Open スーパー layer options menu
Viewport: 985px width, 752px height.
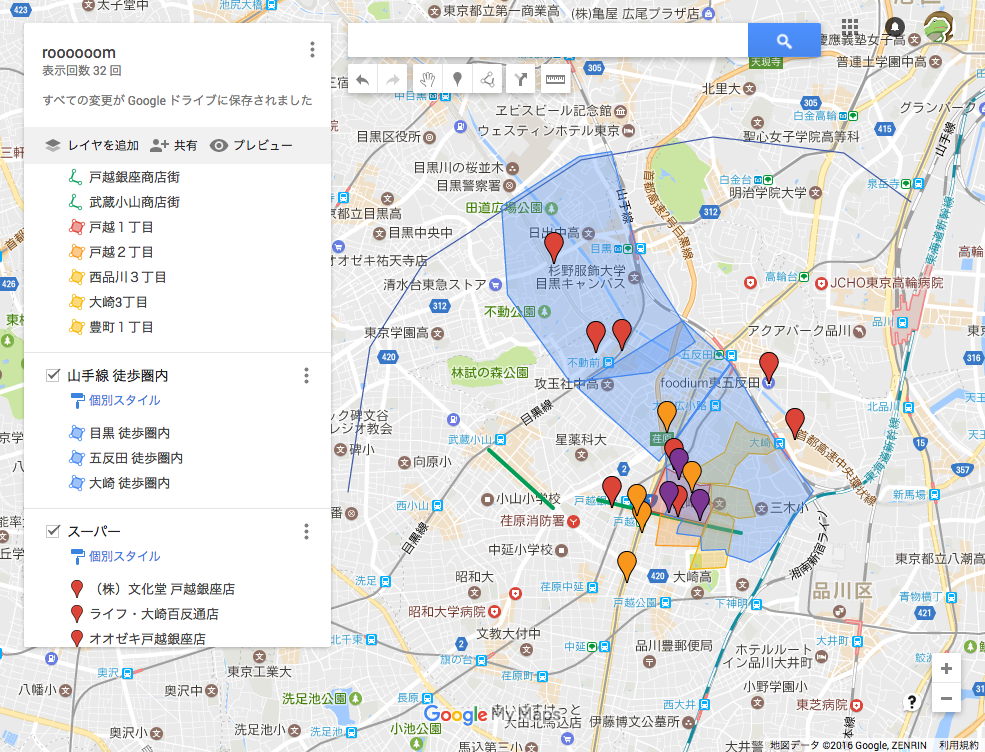tap(307, 531)
